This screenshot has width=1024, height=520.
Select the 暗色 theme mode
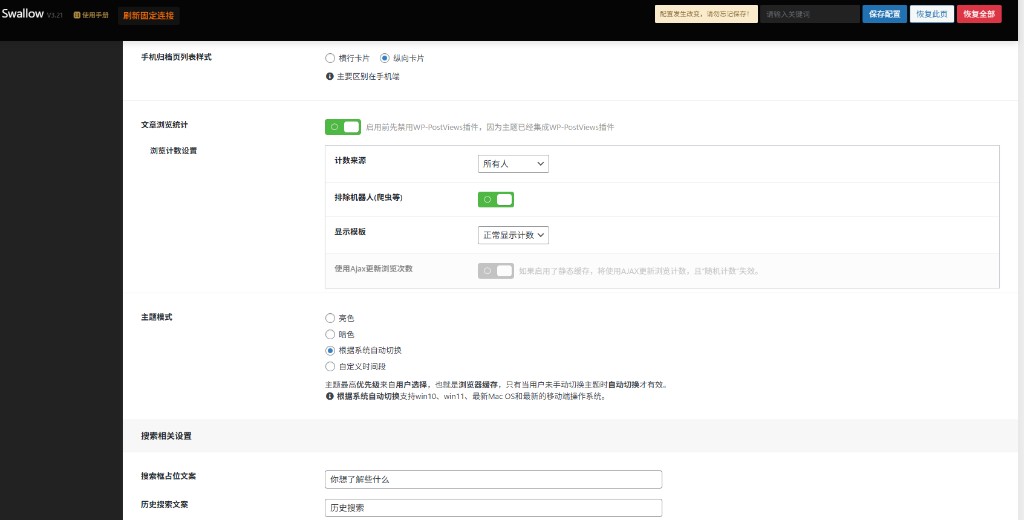pos(331,334)
